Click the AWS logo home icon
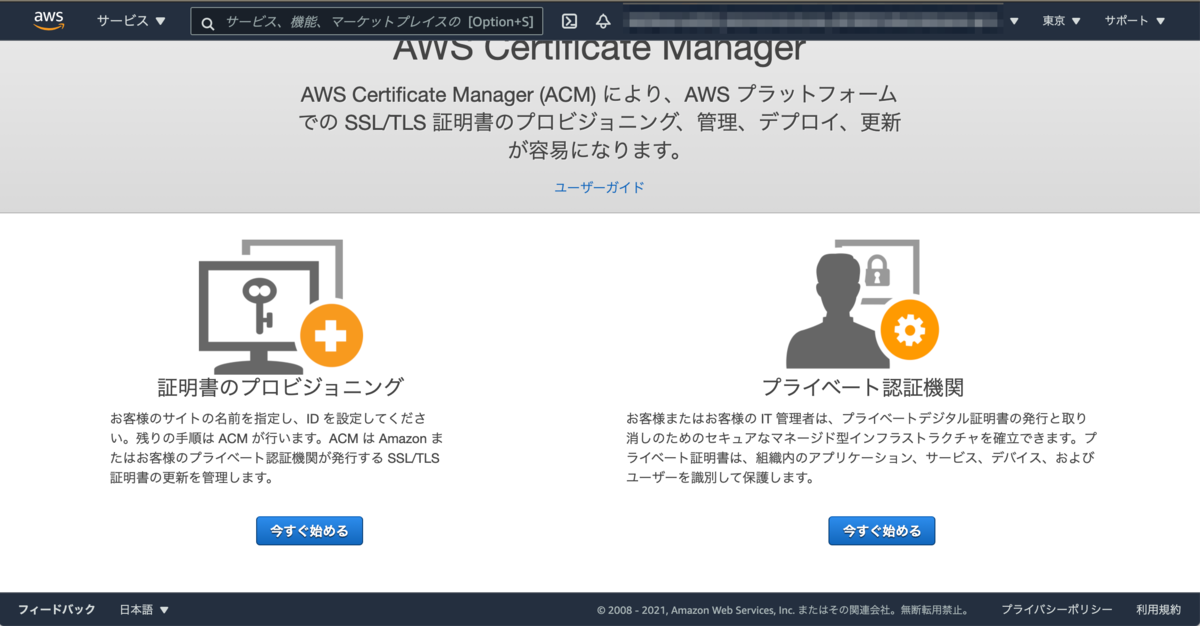Viewport: 1200px width, 626px height. [x=48, y=21]
